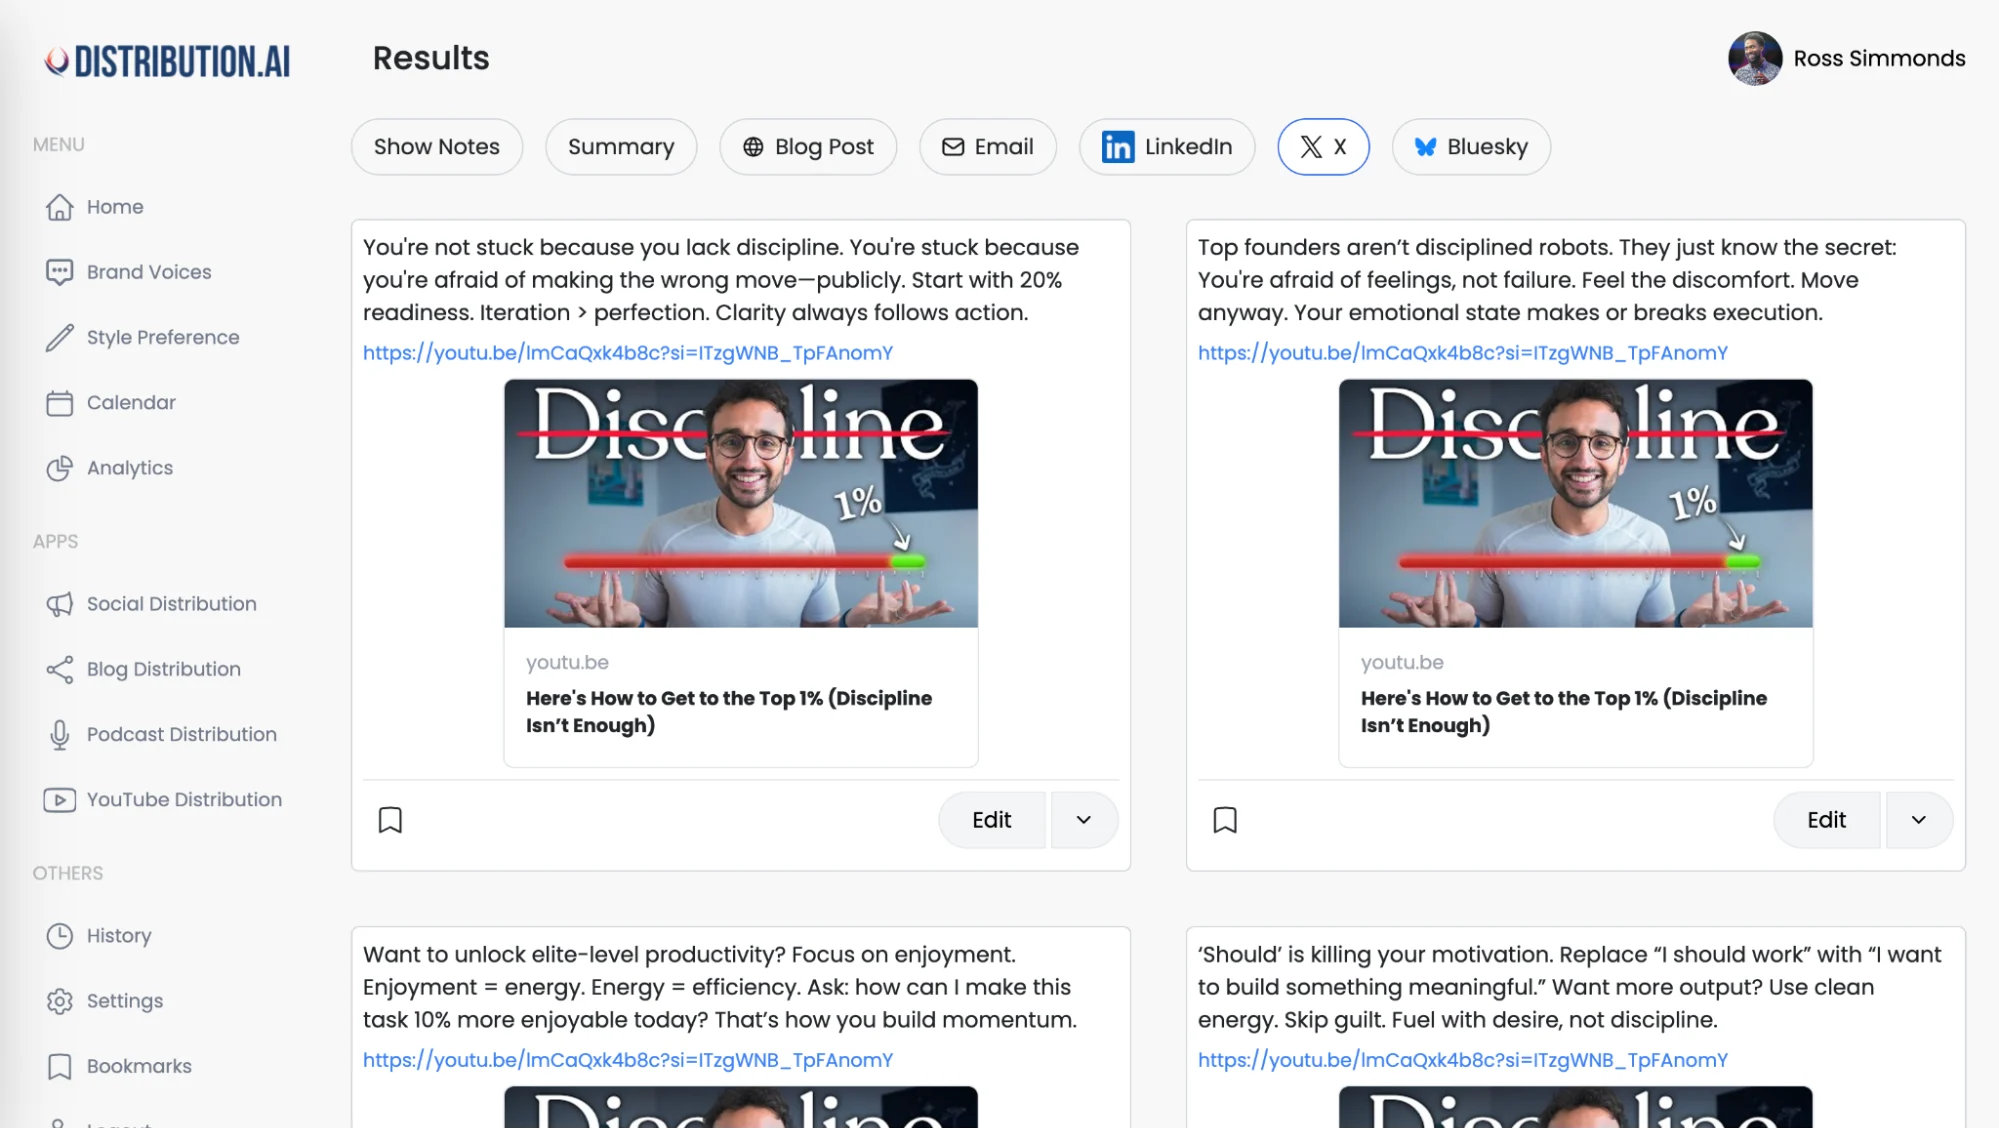Click the Distribution.ai logo

click(167, 61)
